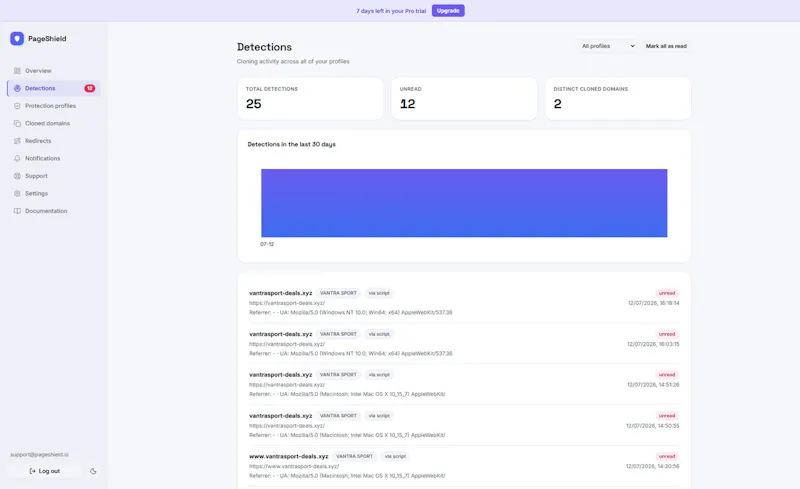
Task: Click the PageShield brand name
Action: click(47, 39)
